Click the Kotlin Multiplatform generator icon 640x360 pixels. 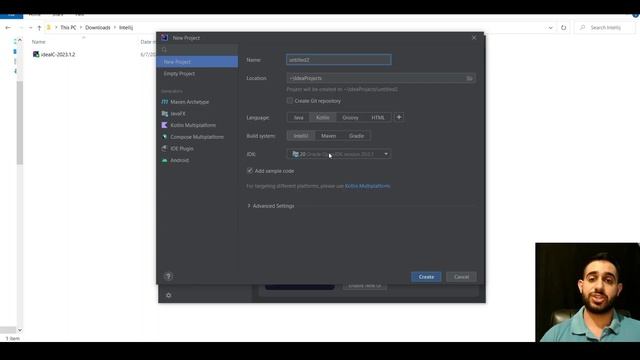(x=164, y=125)
